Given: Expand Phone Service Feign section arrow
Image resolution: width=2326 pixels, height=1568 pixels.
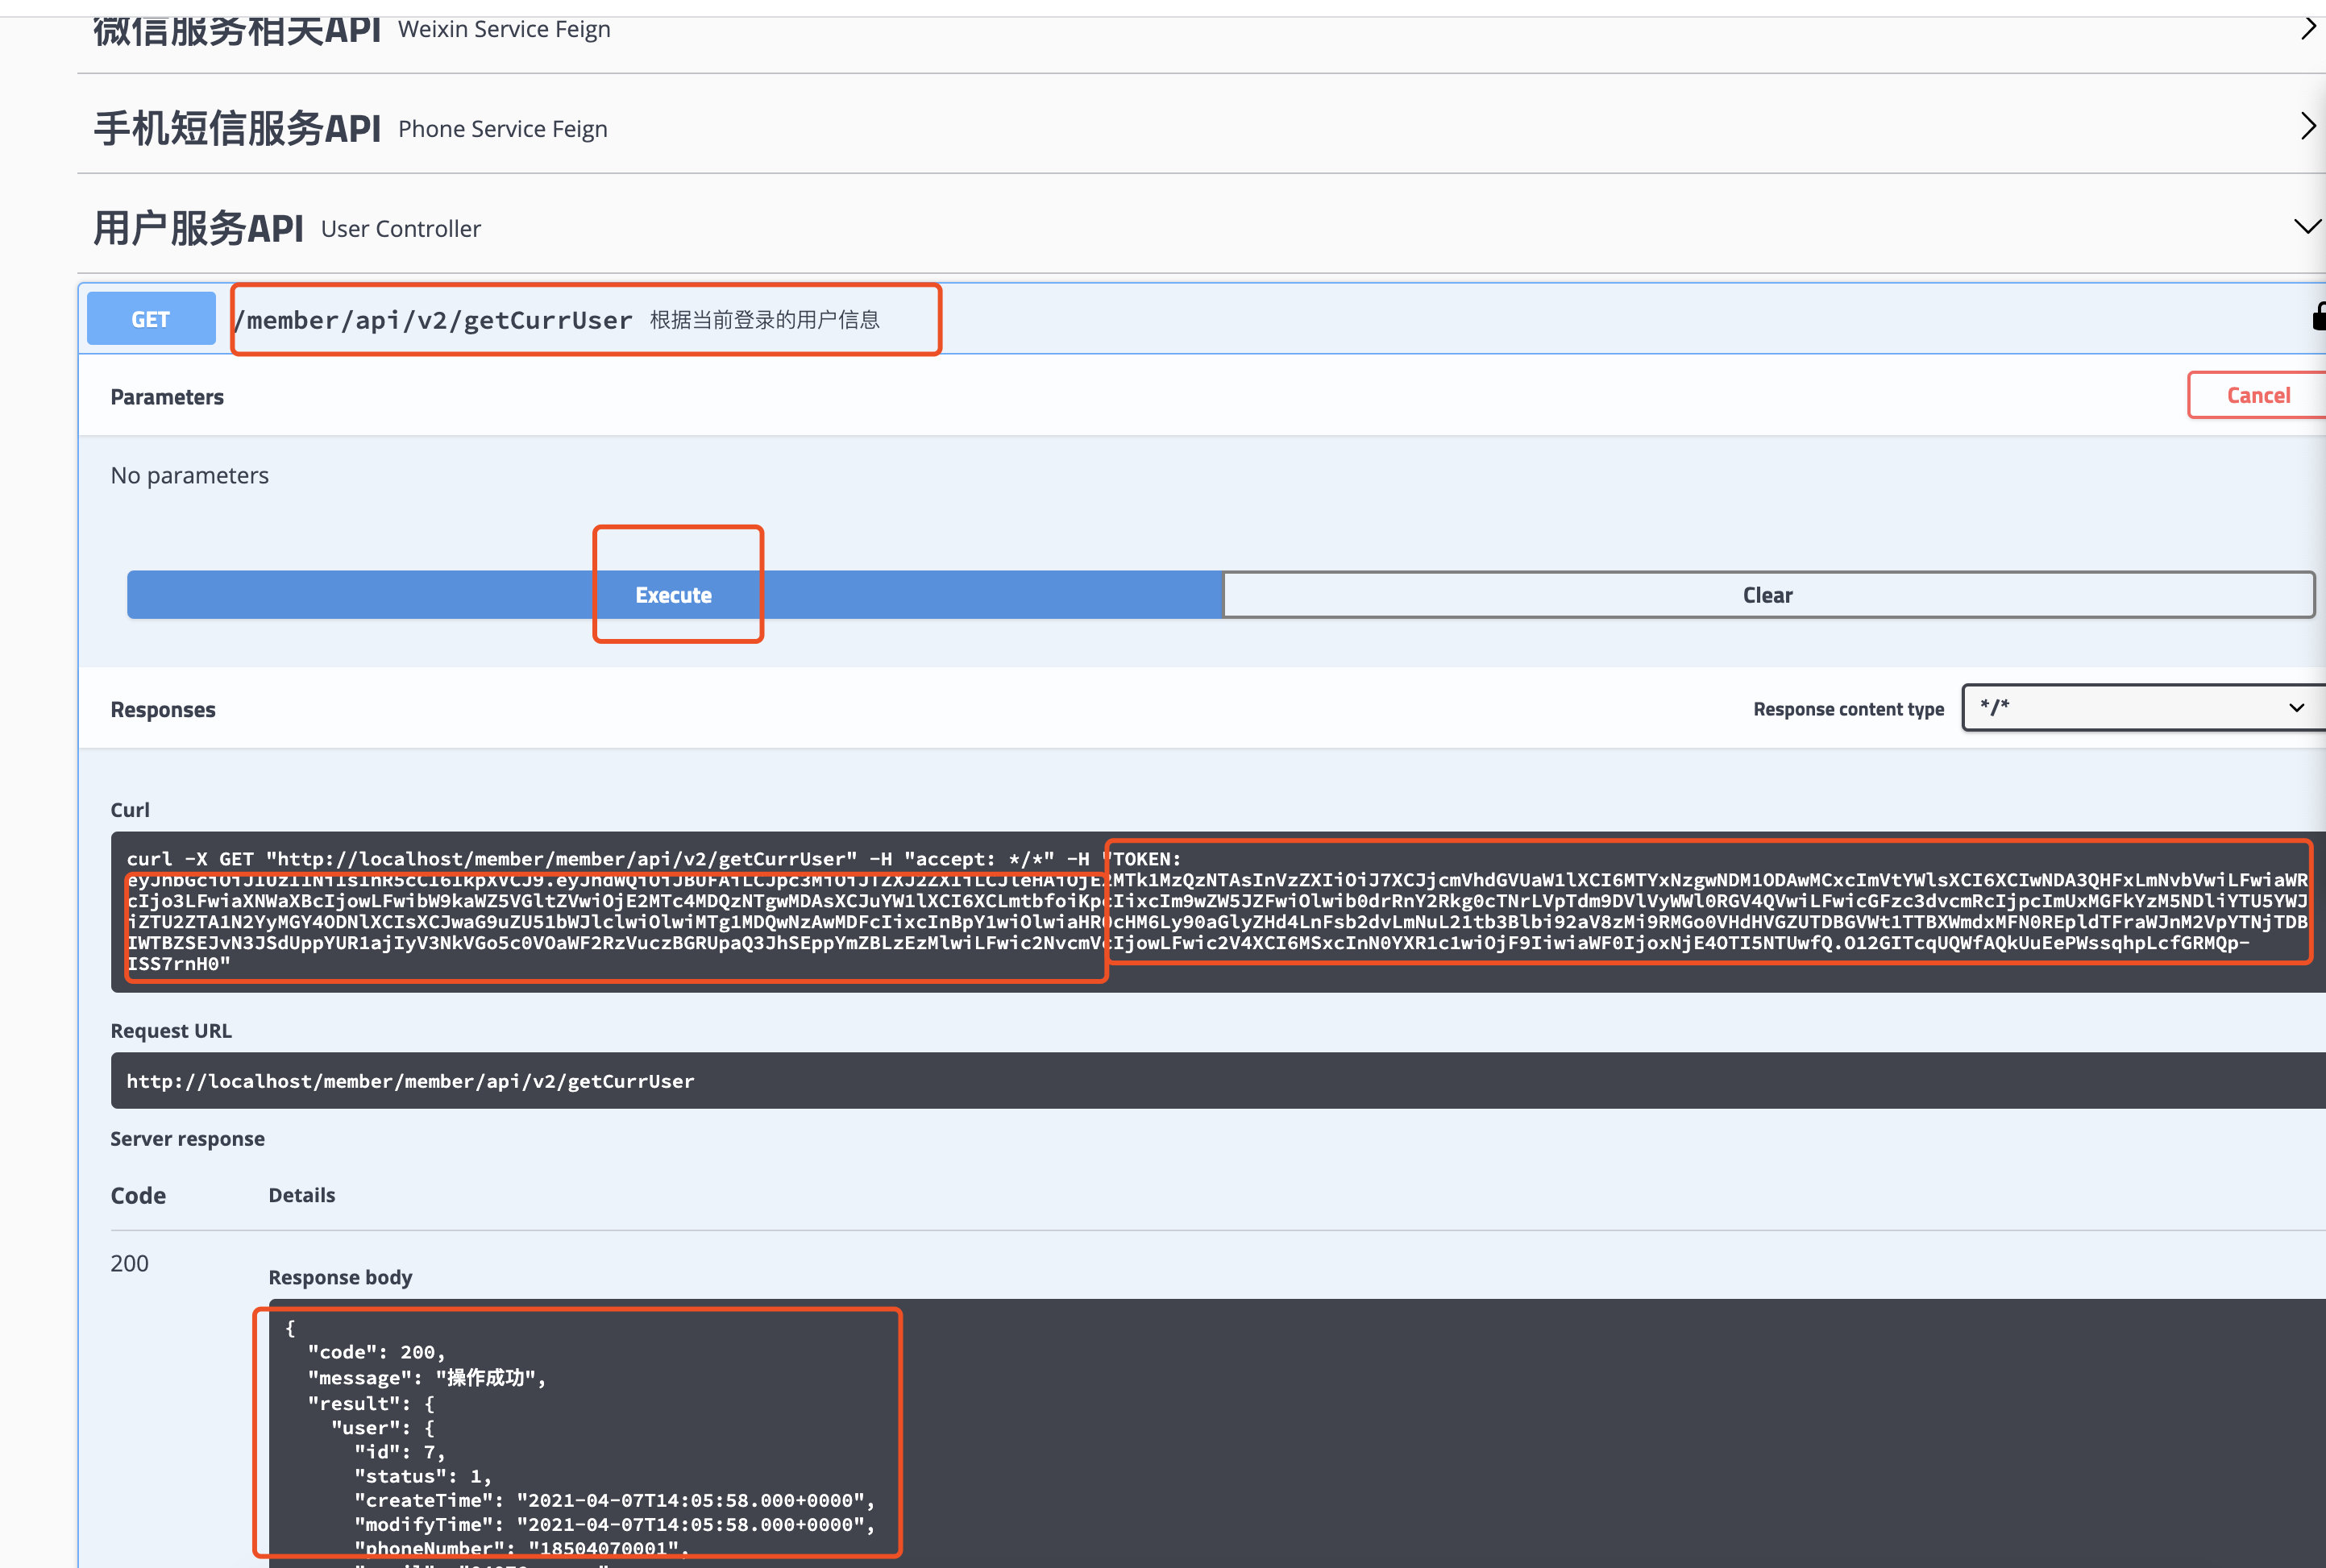Looking at the screenshot, I should tap(2308, 127).
